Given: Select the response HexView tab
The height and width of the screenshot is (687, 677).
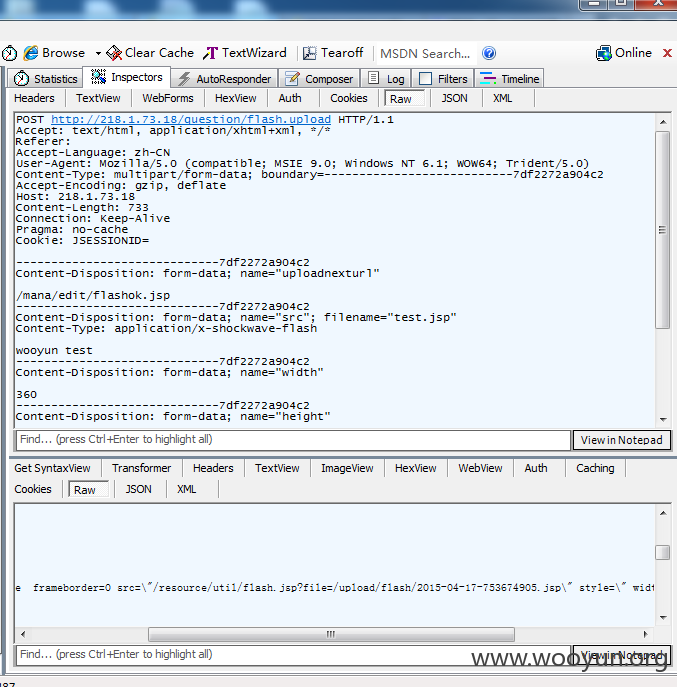Looking at the screenshot, I should tap(415, 468).
